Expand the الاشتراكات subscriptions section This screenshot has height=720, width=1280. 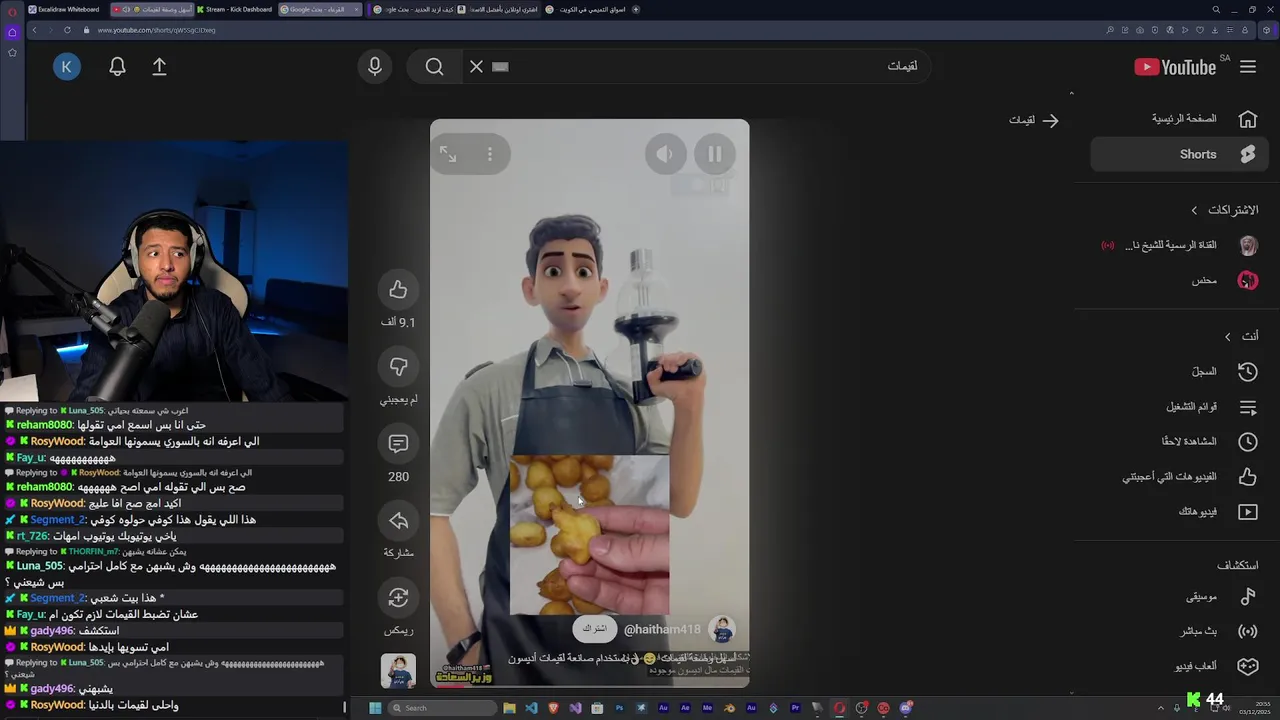click(x=1224, y=210)
